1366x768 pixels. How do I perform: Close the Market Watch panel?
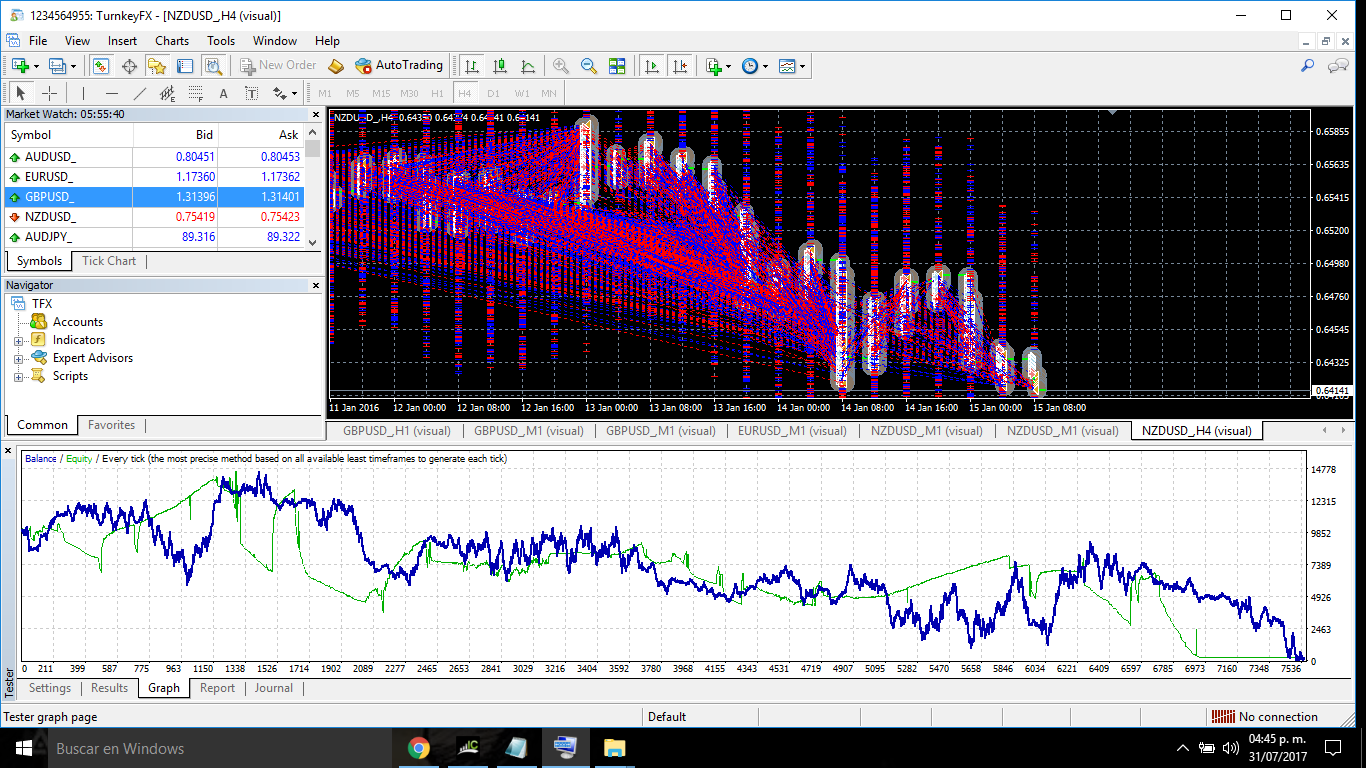[x=316, y=114]
